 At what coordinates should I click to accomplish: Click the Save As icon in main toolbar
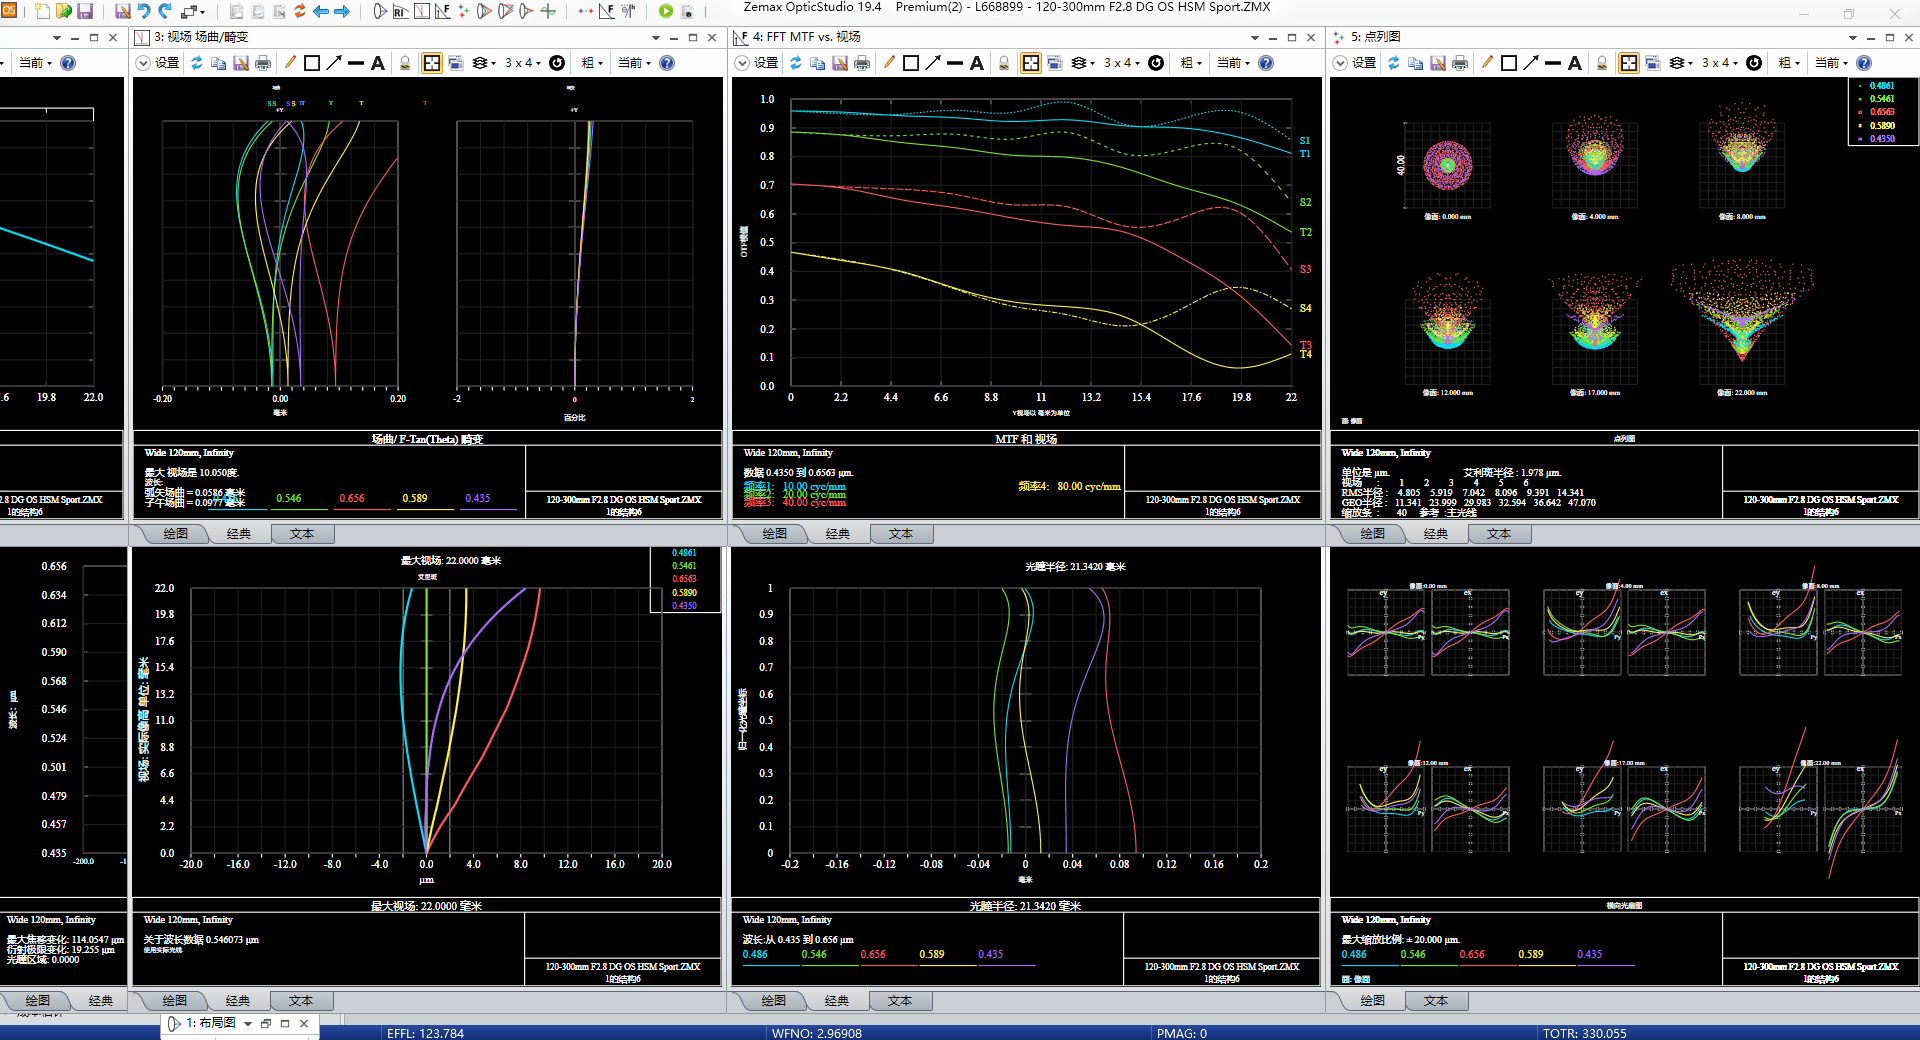coord(123,11)
